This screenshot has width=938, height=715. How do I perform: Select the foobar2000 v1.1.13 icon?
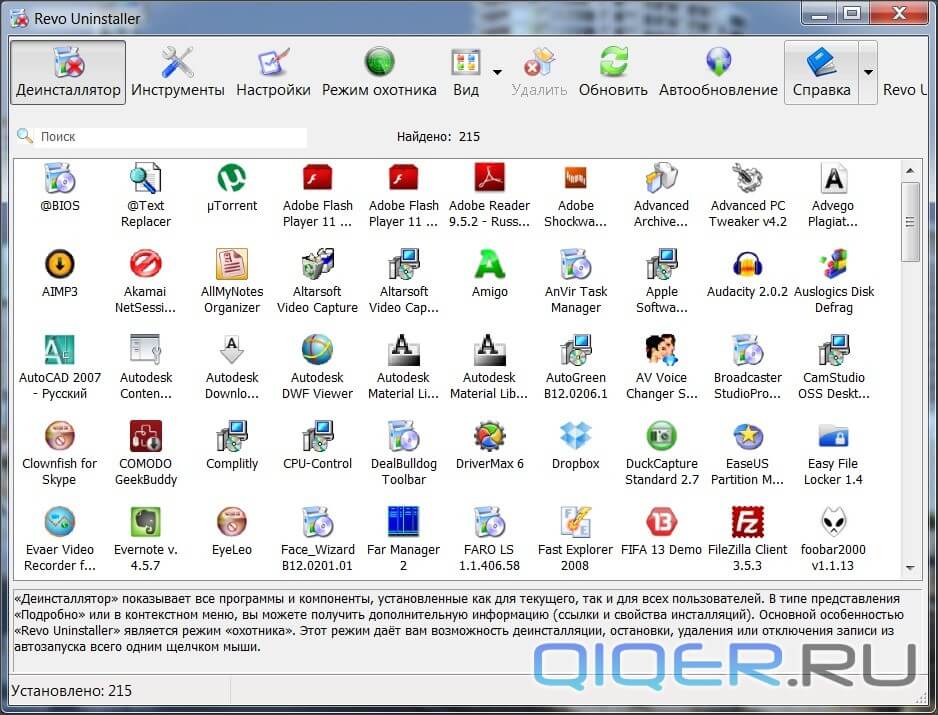pos(833,522)
